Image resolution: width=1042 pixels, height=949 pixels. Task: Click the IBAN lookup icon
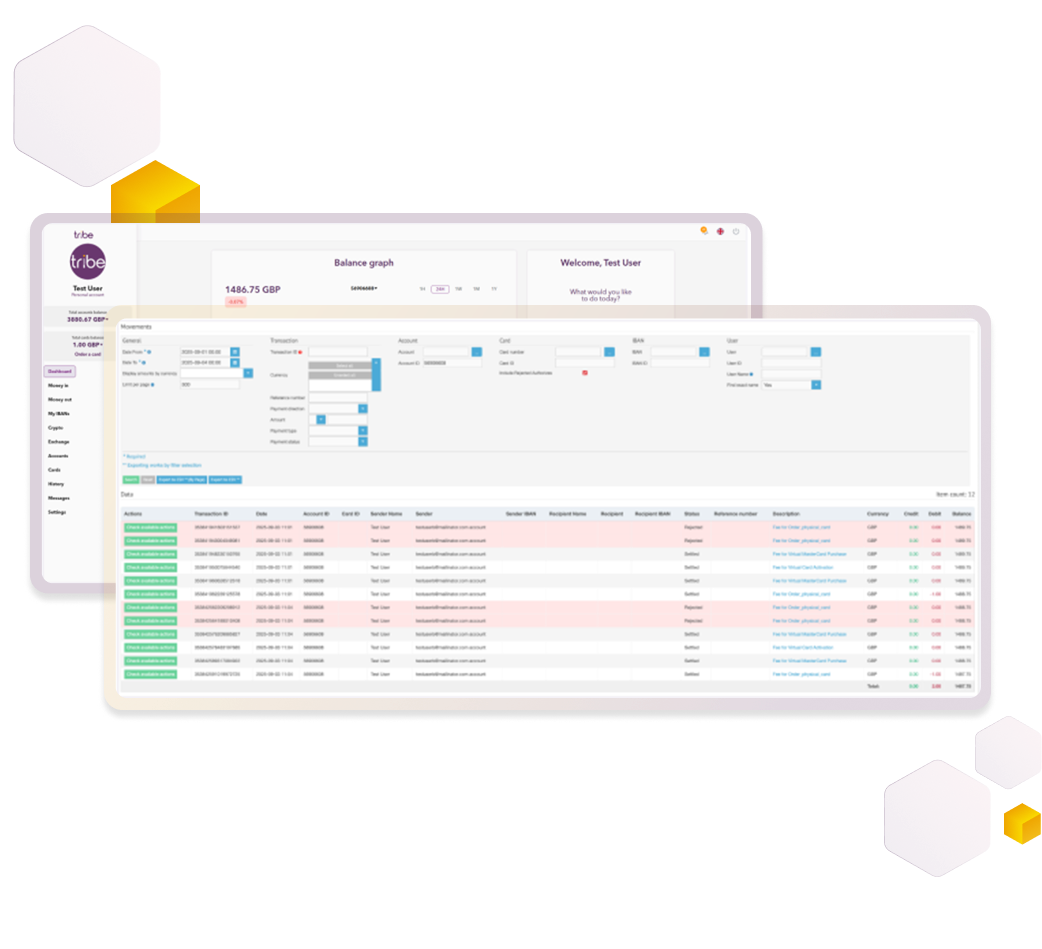point(702,350)
